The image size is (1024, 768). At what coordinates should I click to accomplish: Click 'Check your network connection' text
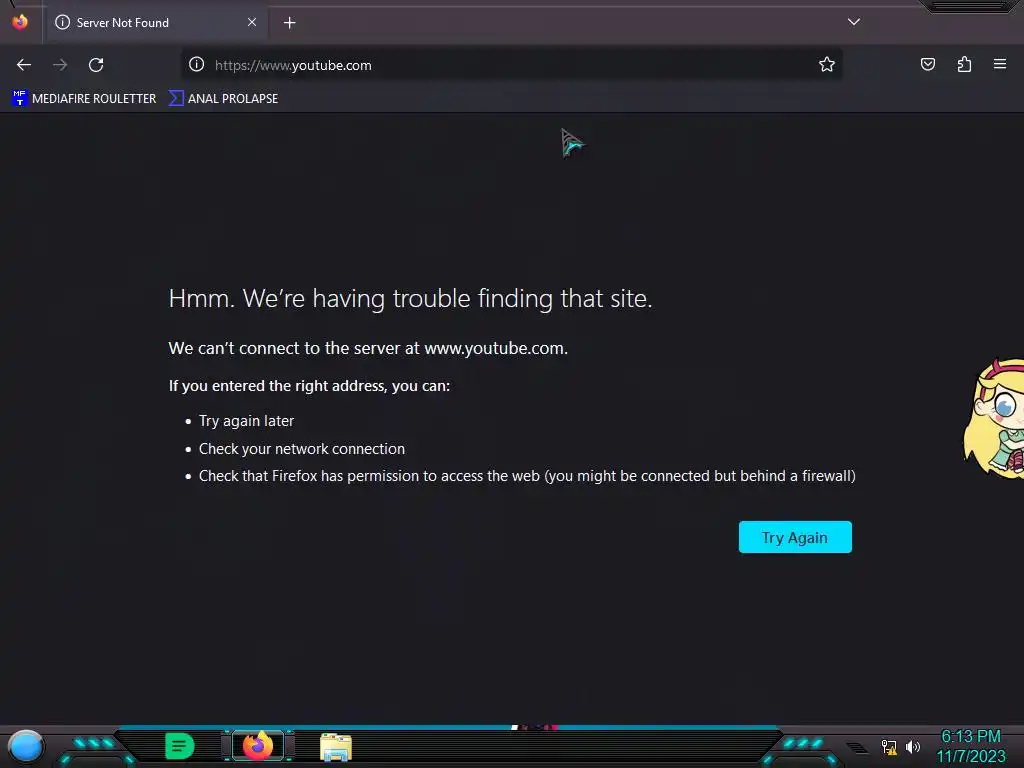point(302,449)
